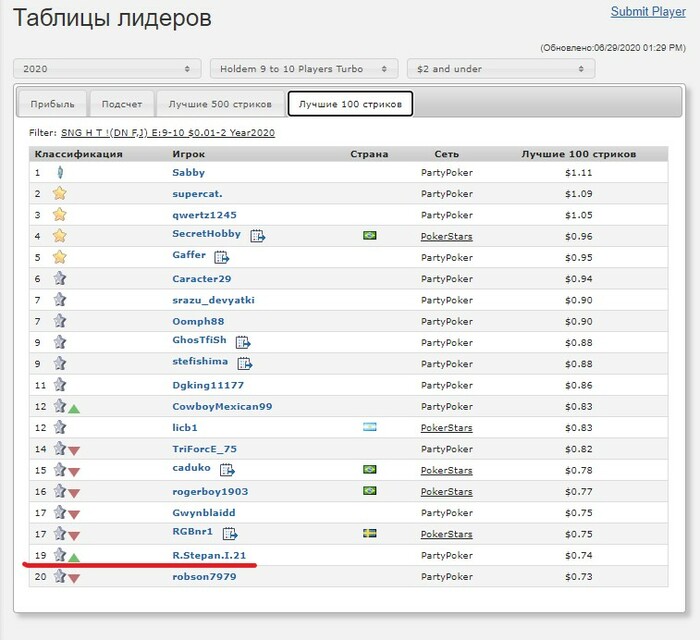
Task: Click the silver star in Oomph88 row
Action: tap(60, 321)
